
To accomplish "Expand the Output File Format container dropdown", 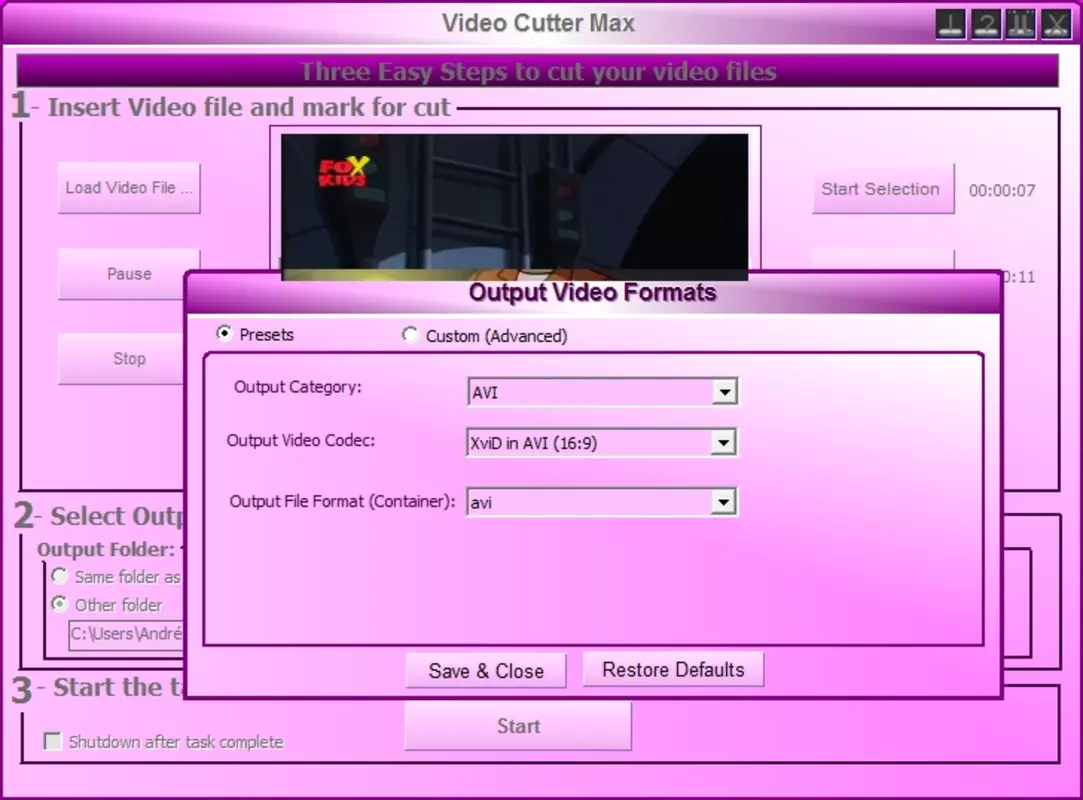I will coord(723,502).
